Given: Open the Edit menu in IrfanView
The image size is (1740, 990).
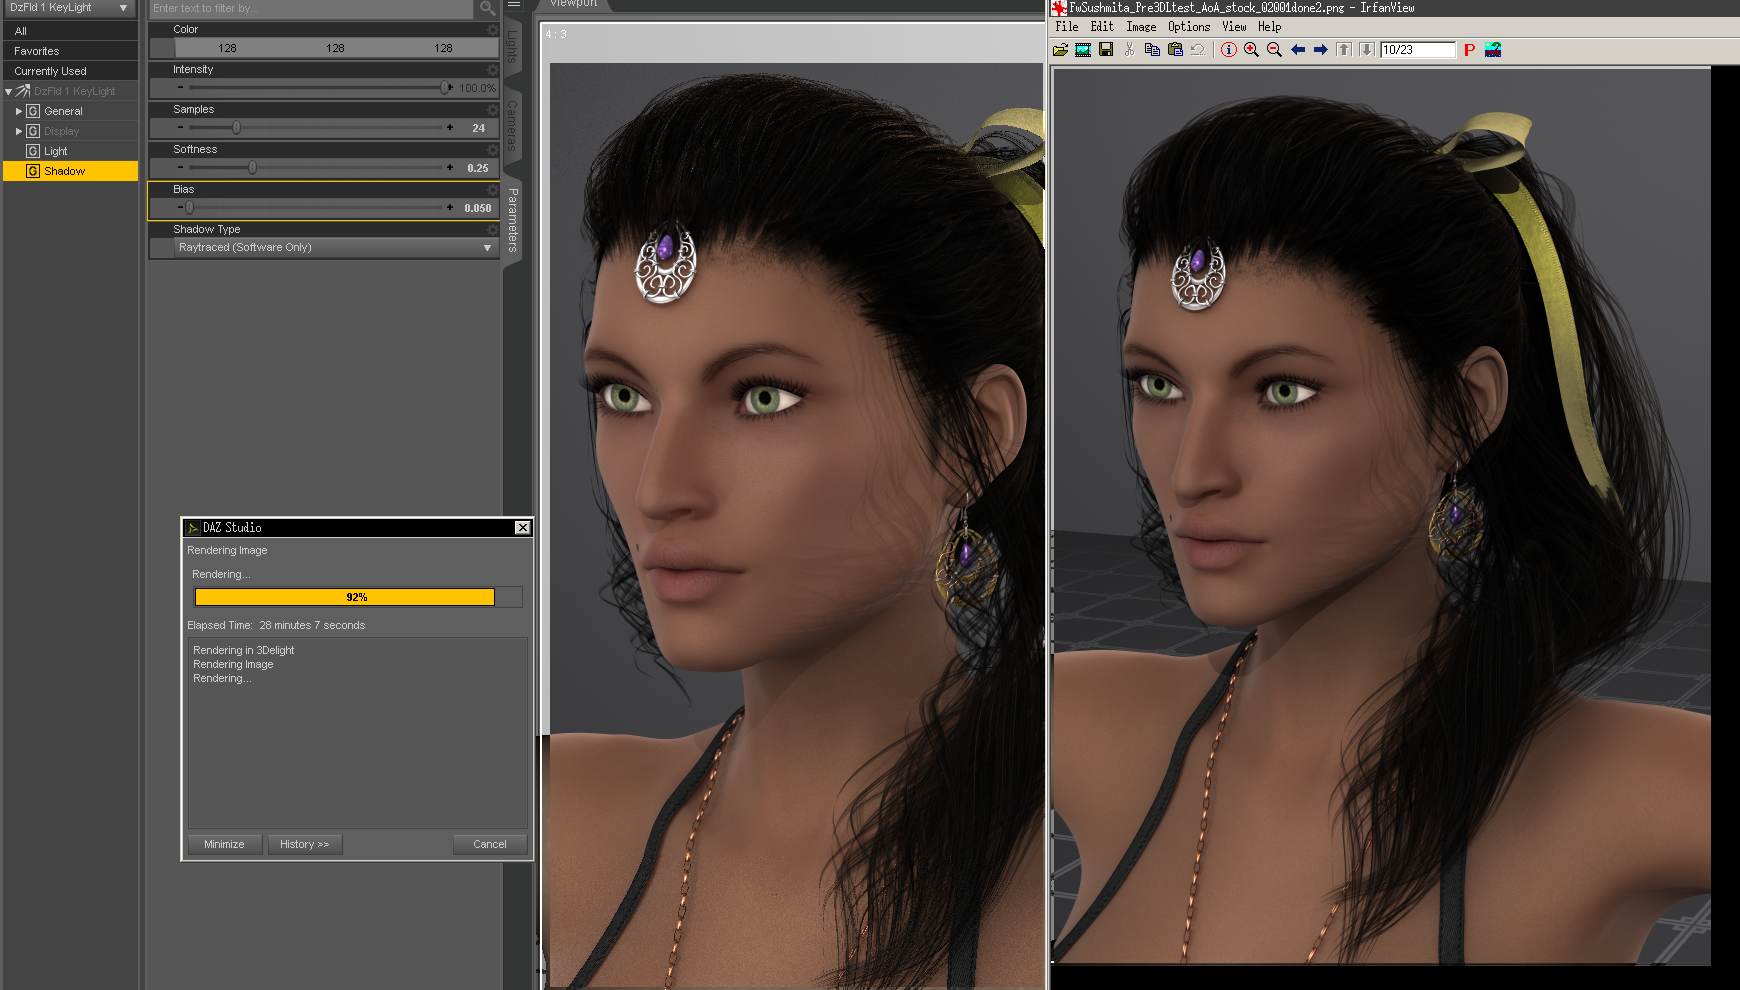Looking at the screenshot, I should click(1102, 27).
